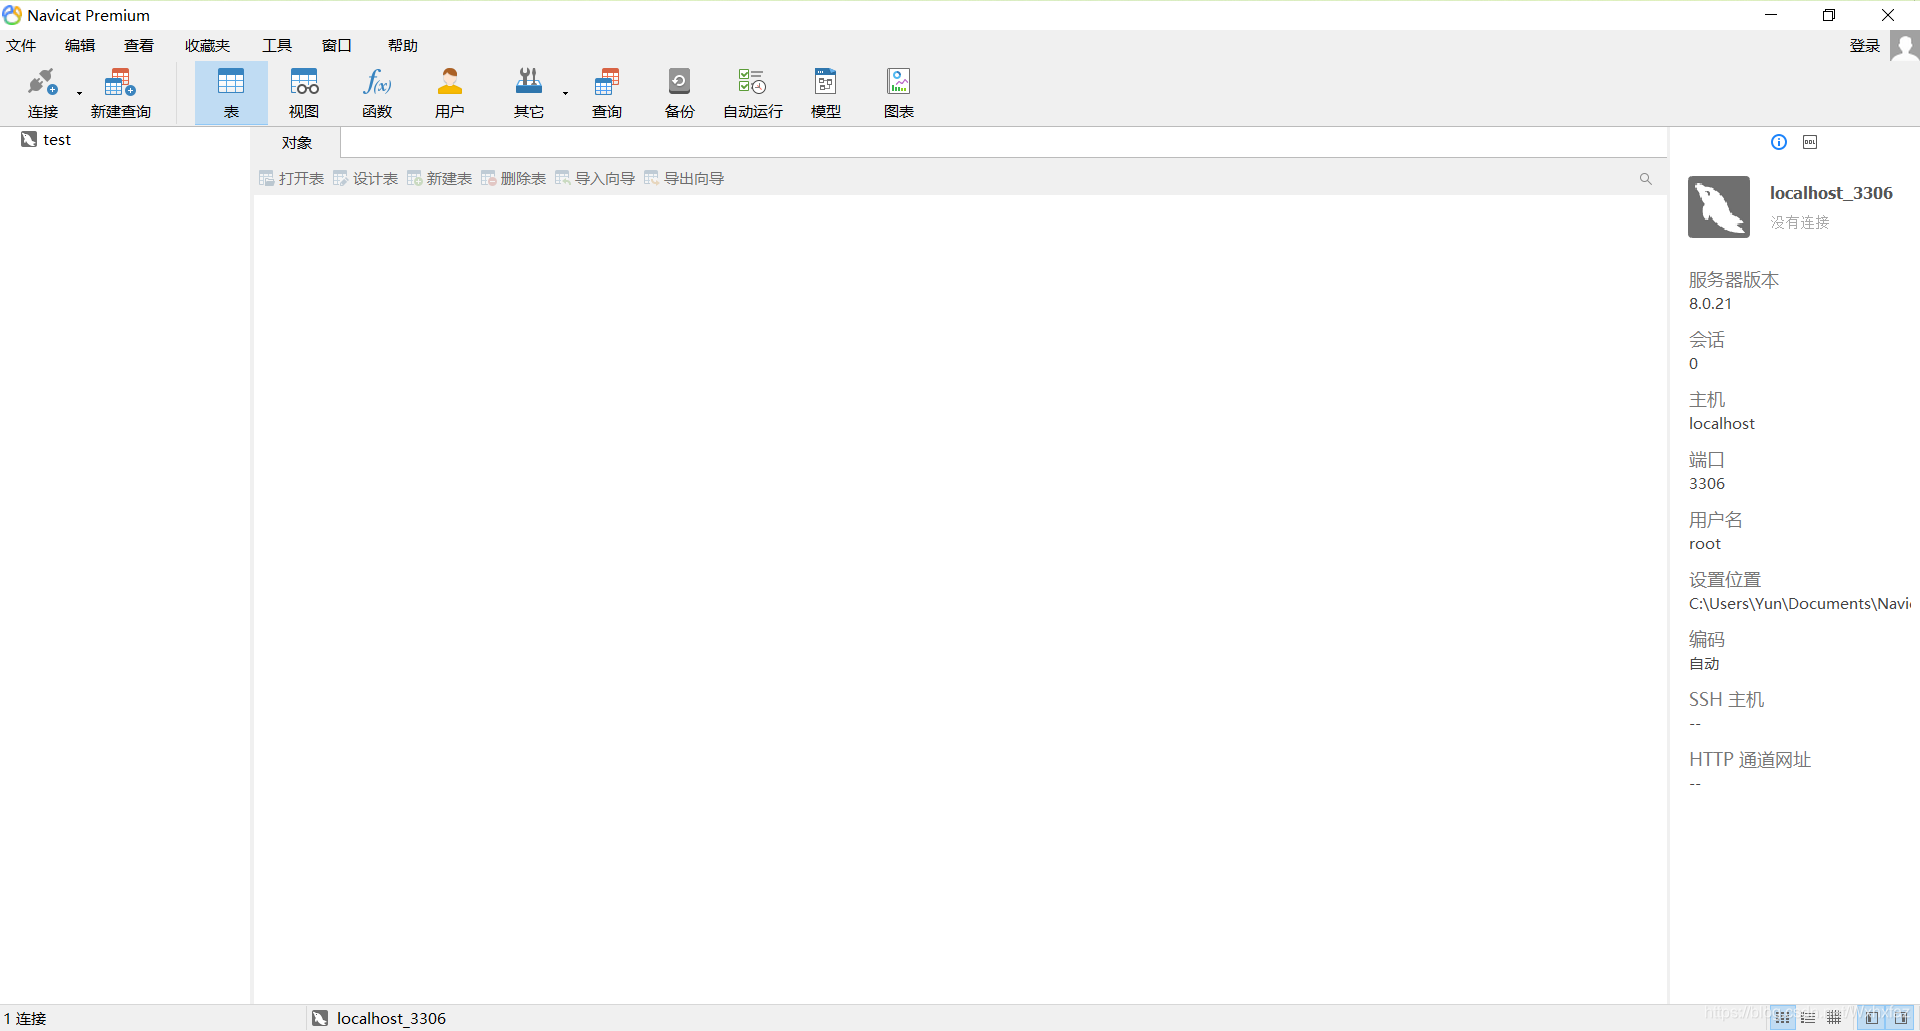Select the 表 (Table) toolbar icon
The height and width of the screenshot is (1031, 1920).
coord(231,93)
